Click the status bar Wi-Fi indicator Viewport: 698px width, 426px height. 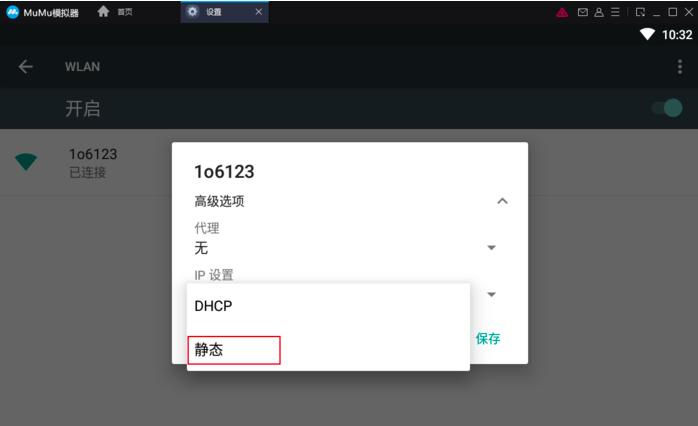[647, 34]
